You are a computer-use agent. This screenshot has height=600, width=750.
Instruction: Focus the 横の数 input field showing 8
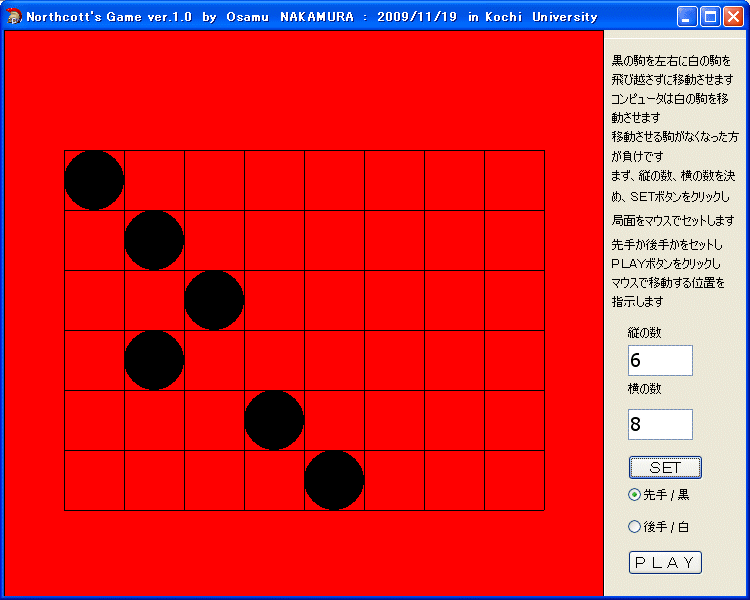click(x=660, y=424)
